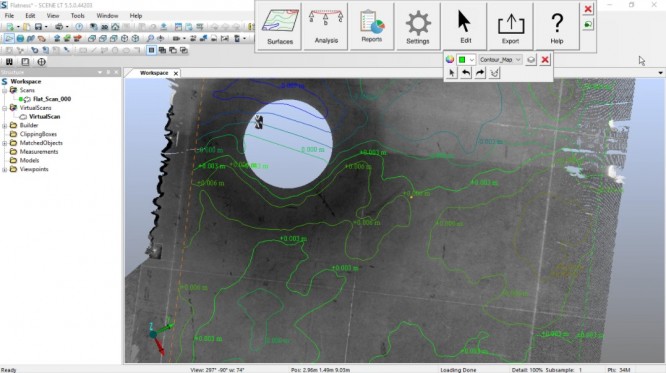
Task: Open the Help menu in menu bar
Action: click(135, 16)
